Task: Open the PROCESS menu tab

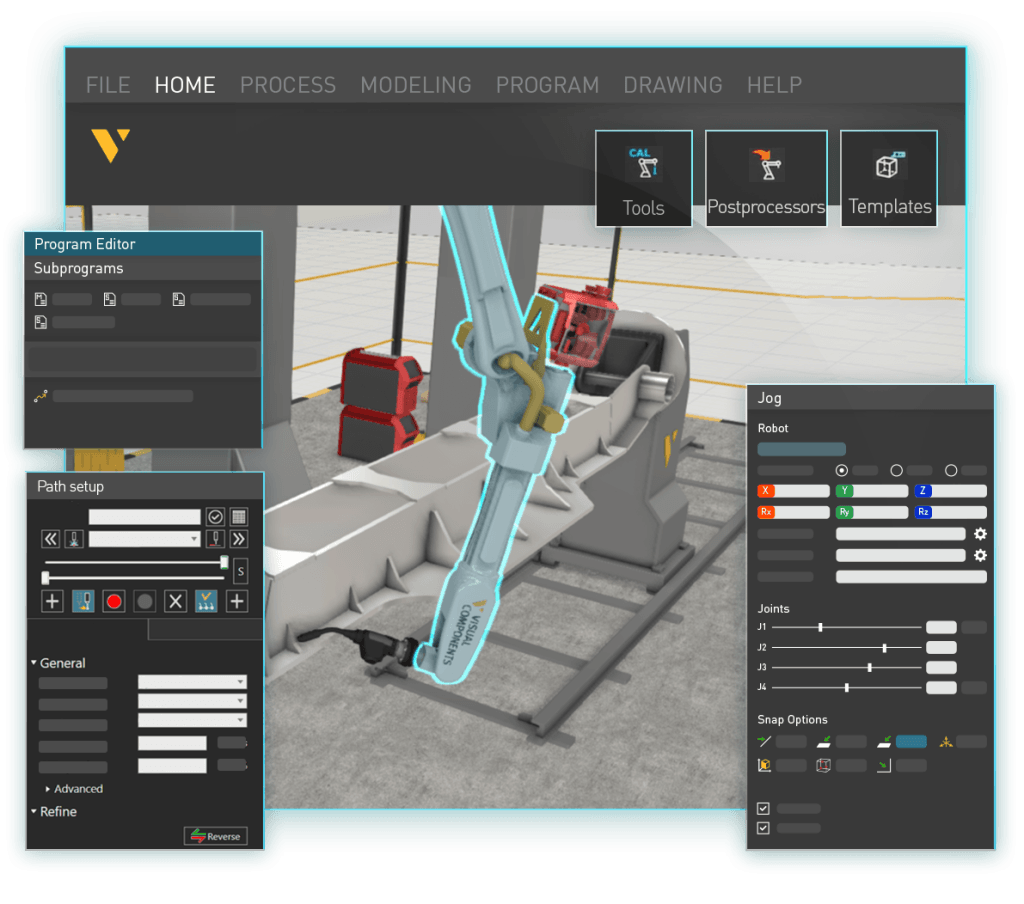Action: coord(287,85)
